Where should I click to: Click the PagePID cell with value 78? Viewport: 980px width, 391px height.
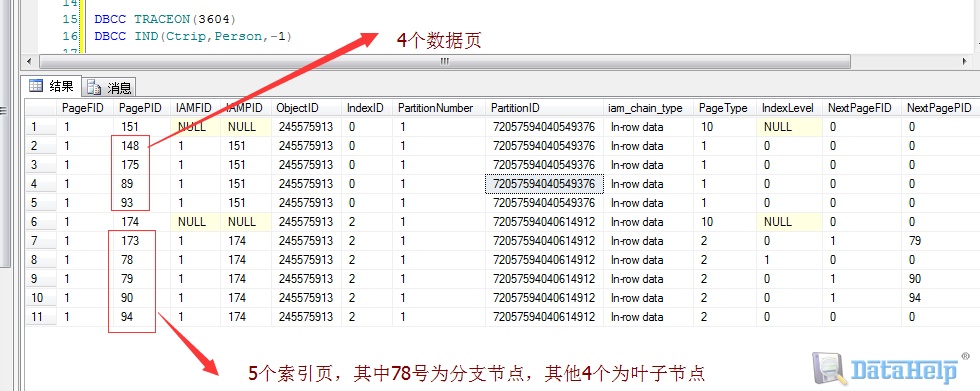[x=142, y=260]
